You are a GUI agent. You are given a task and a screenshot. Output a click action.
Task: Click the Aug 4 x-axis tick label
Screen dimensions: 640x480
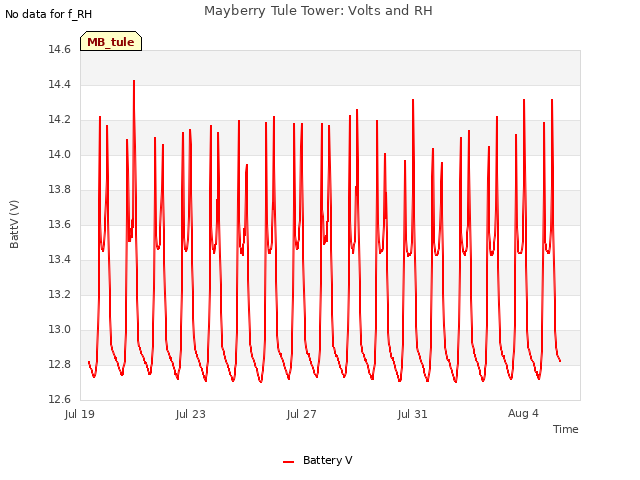click(523, 413)
